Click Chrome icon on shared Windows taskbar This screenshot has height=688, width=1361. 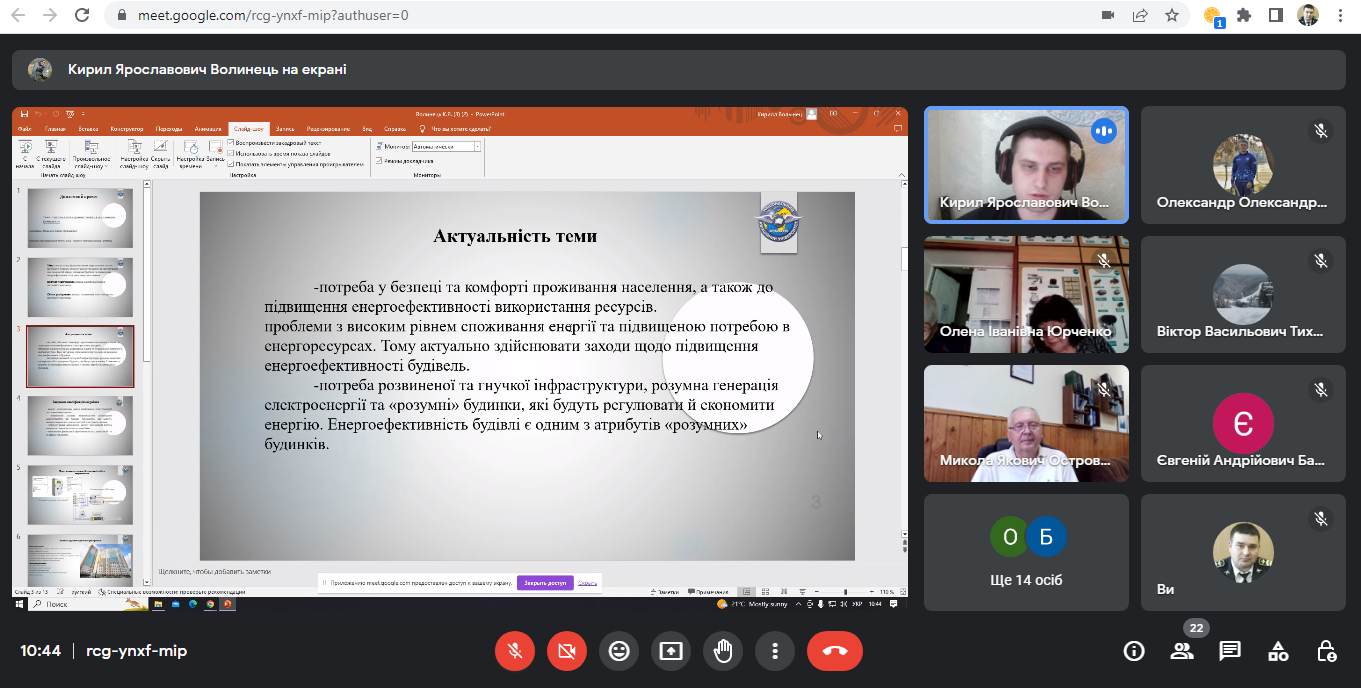[x=210, y=604]
